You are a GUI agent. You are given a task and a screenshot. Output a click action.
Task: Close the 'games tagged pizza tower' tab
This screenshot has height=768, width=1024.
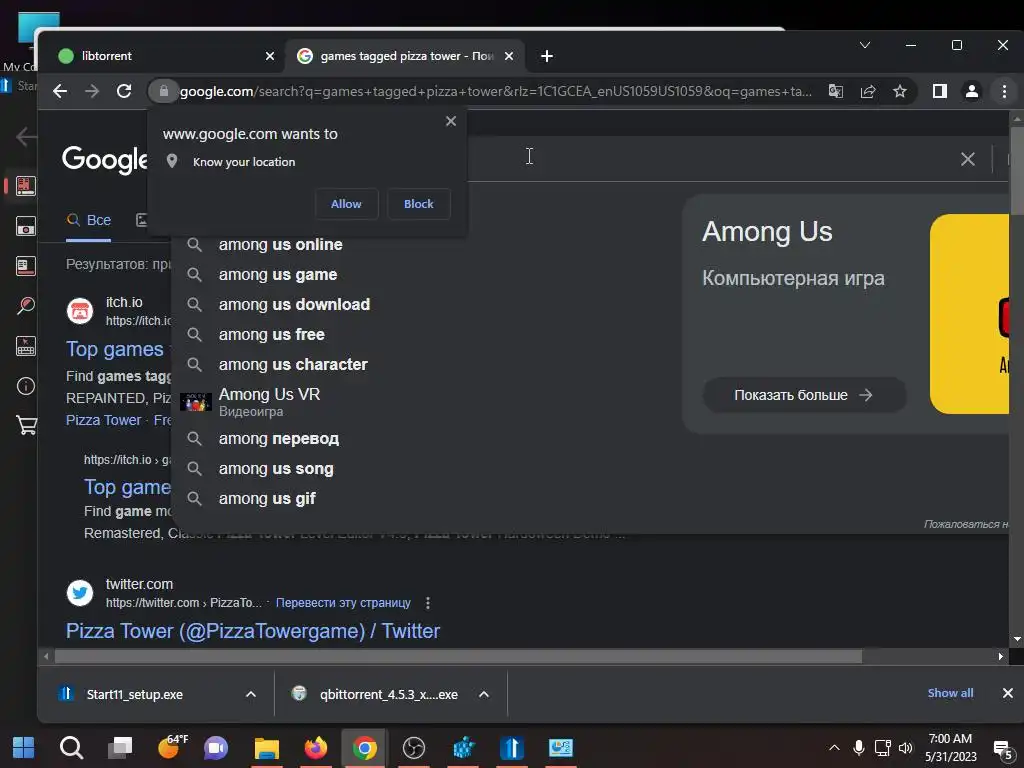[509, 56]
